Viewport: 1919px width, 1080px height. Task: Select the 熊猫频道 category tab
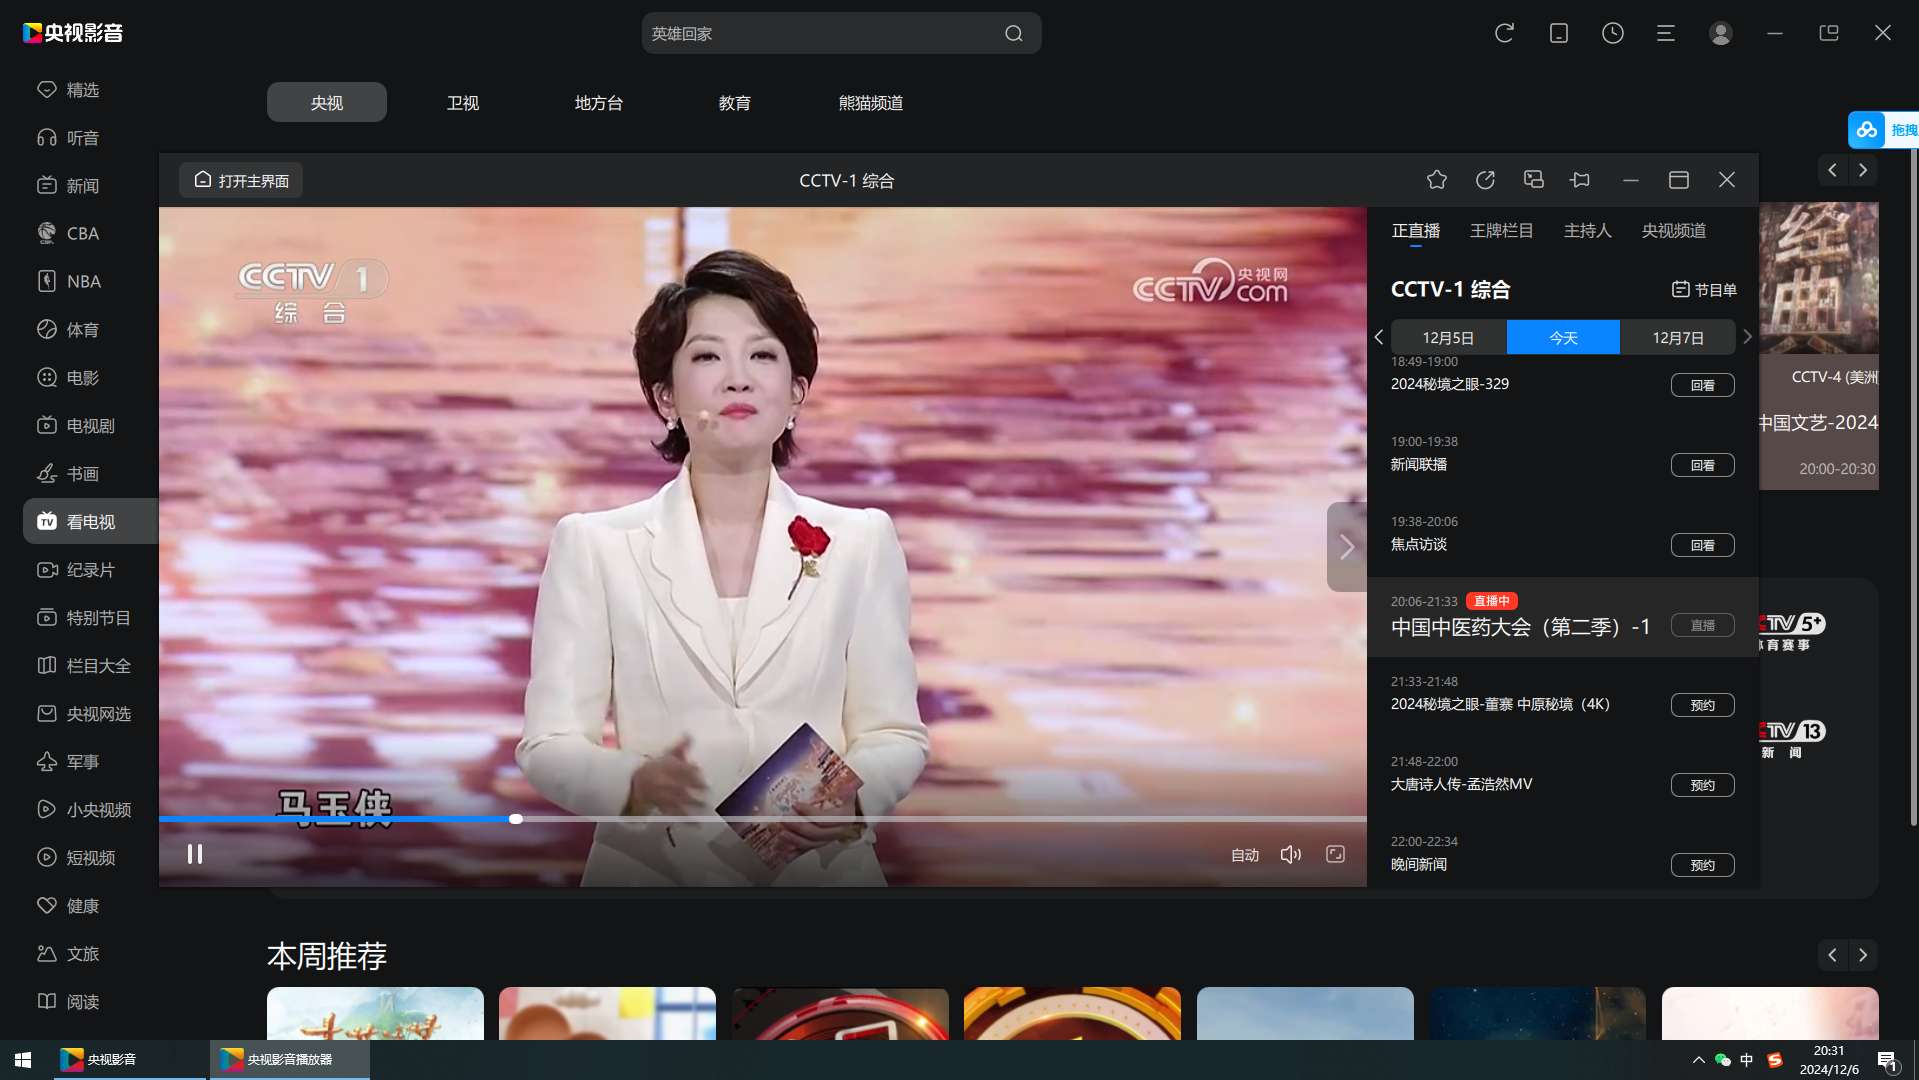pos(871,102)
